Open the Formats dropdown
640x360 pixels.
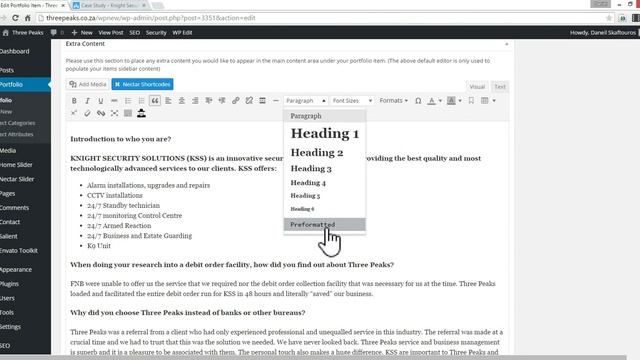[393, 101]
